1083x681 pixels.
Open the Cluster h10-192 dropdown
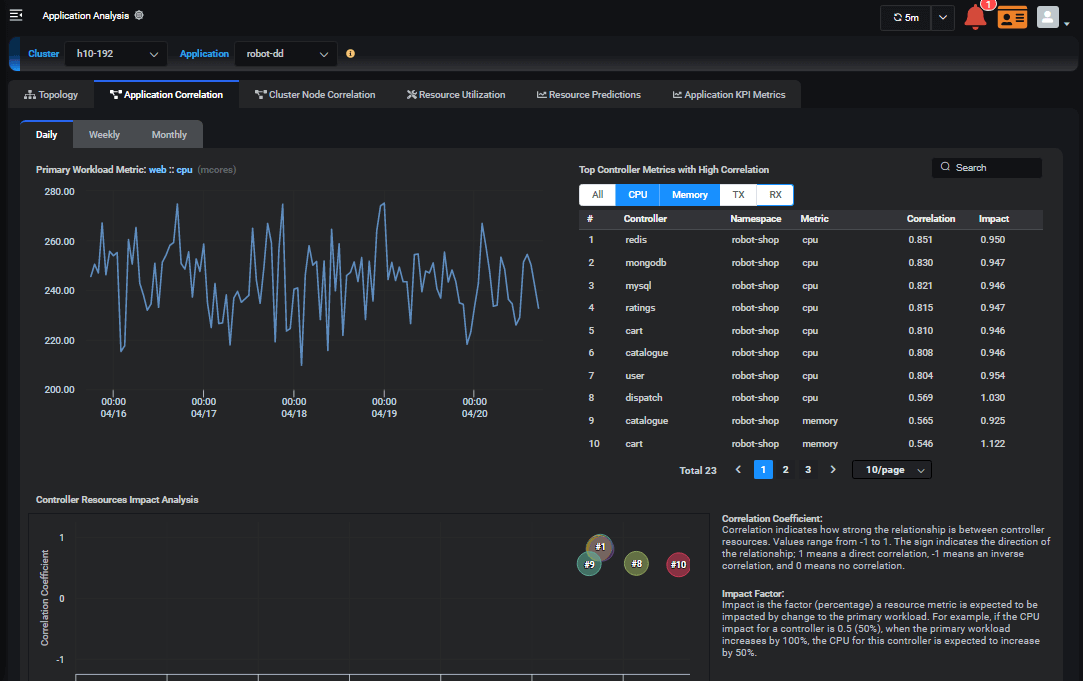tap(116, 54)
